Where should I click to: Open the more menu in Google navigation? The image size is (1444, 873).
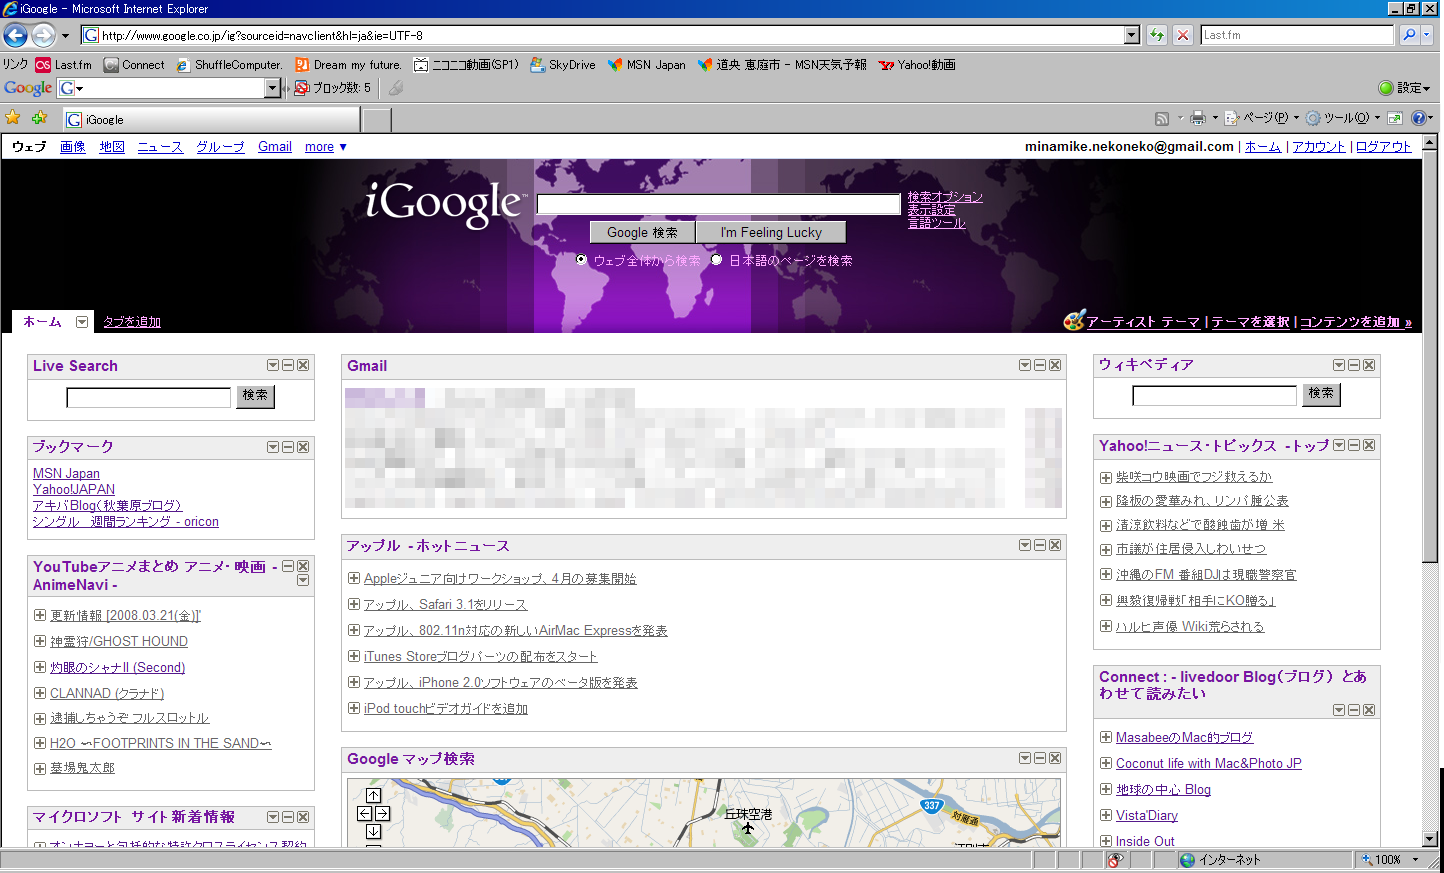pos(326,147)
